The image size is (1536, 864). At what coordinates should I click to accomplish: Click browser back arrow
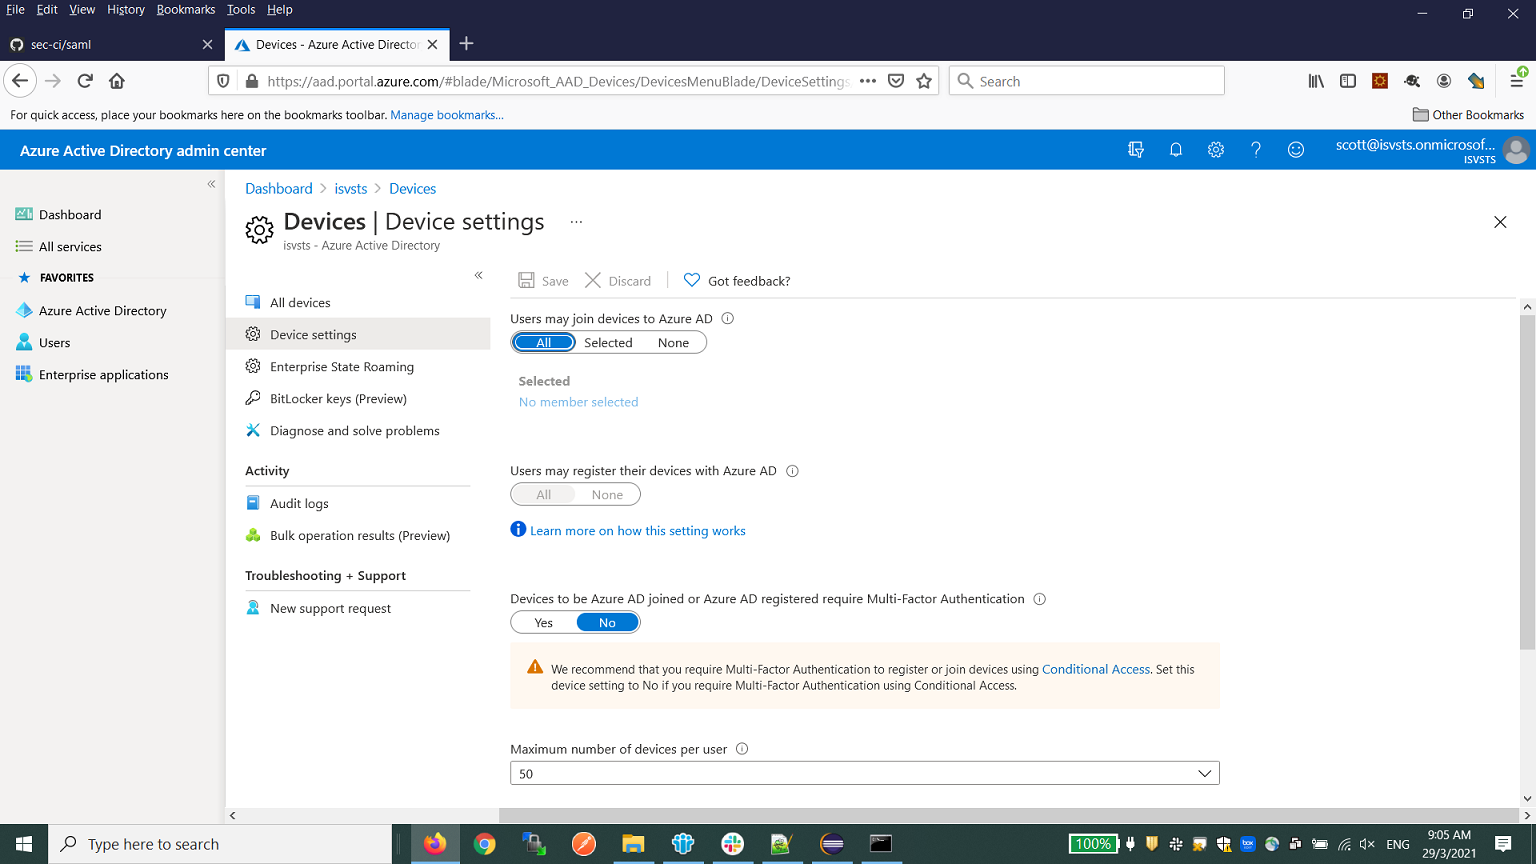20,81
